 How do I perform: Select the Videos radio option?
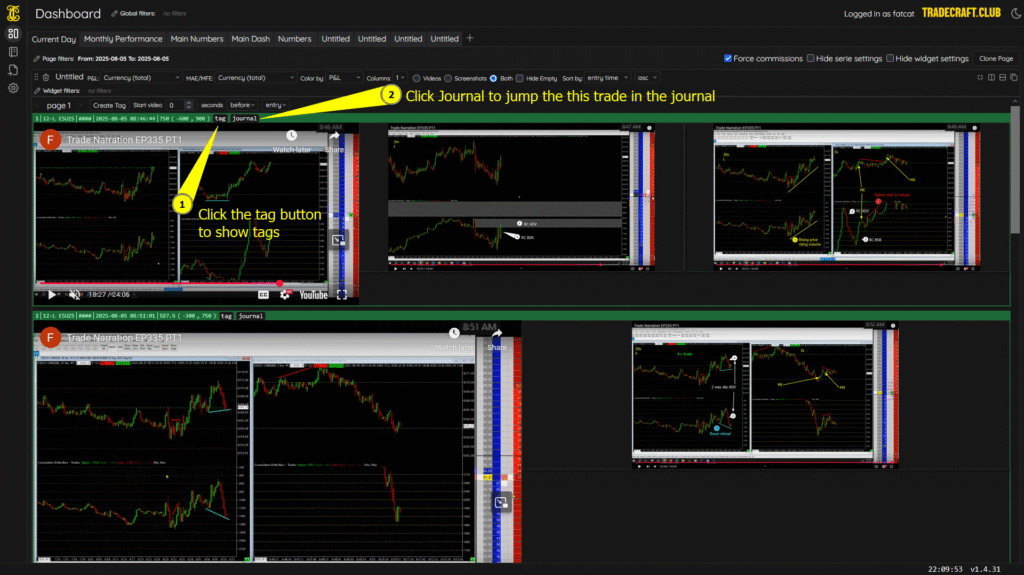pos(416,78)
